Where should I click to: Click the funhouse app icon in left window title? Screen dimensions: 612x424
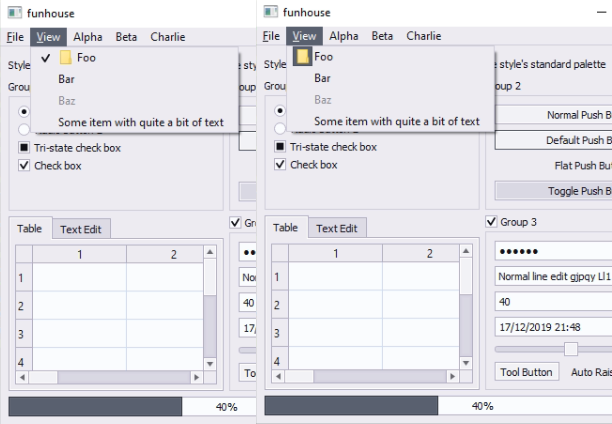pos(15,12)
